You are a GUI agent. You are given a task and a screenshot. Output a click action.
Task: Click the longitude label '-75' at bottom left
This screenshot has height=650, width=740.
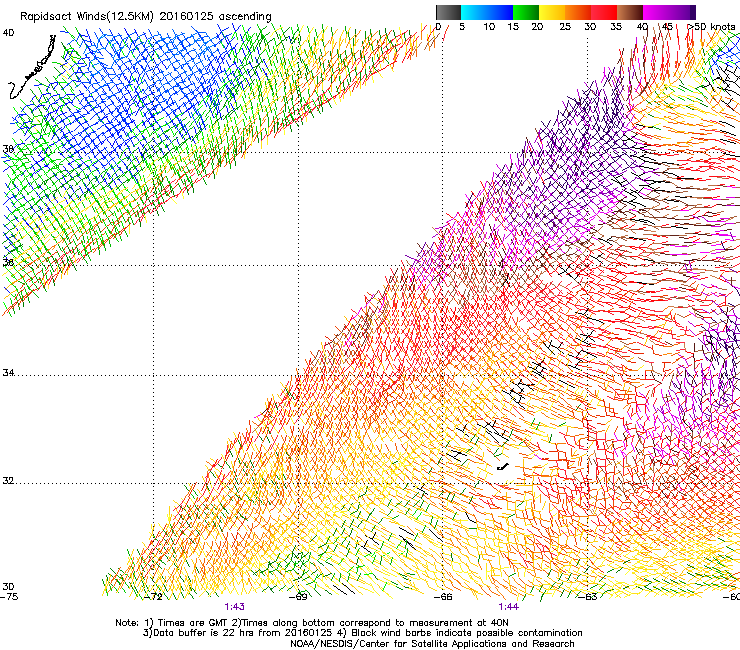click(x=9, y=597)
